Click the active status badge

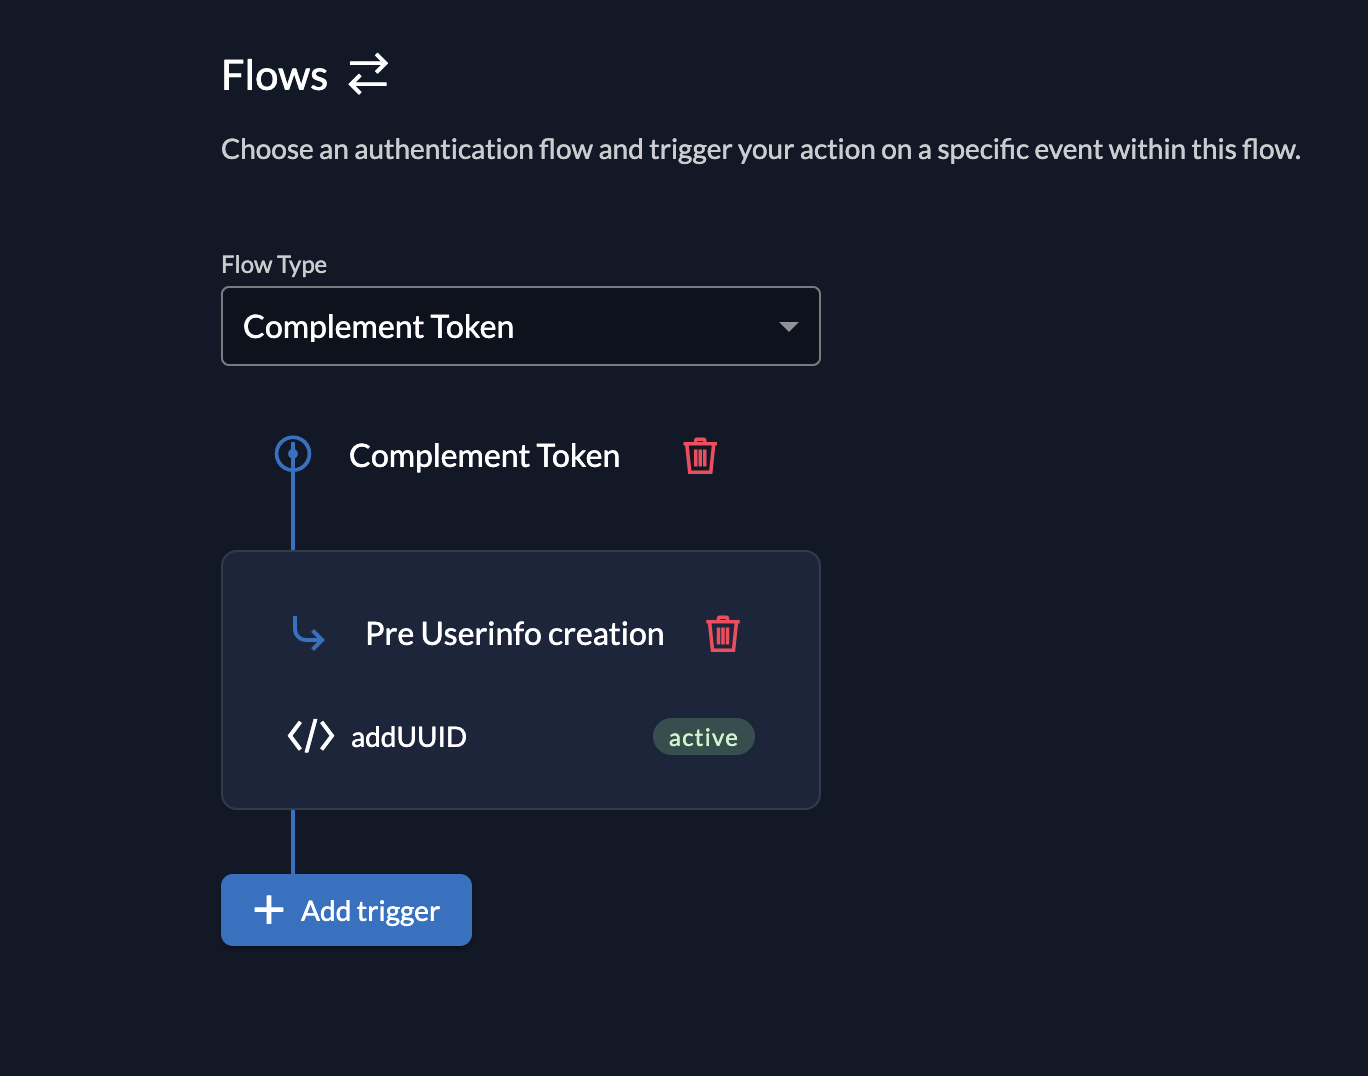pyautogui.click(x=704, y=737)
